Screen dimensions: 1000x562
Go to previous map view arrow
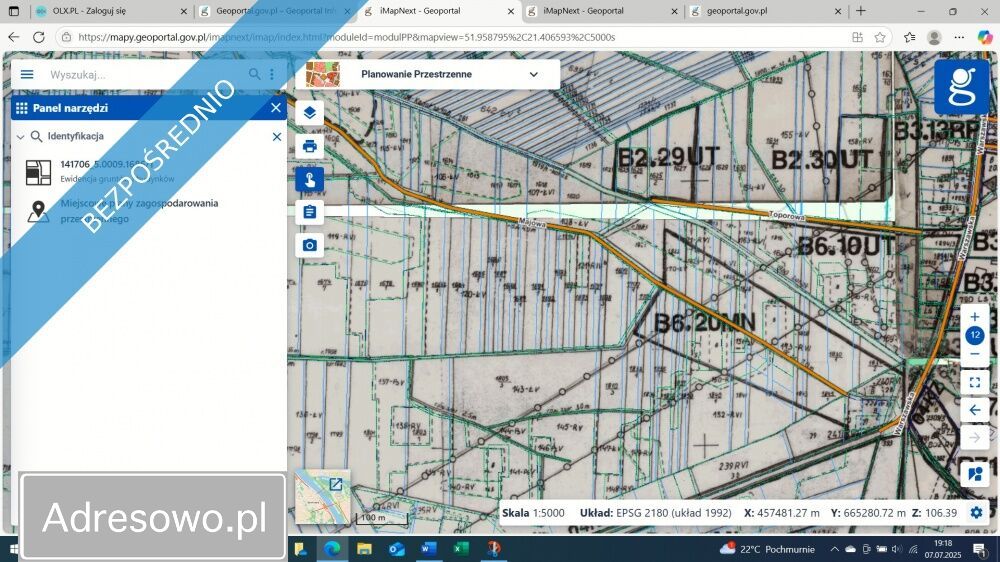coord(974,410)
